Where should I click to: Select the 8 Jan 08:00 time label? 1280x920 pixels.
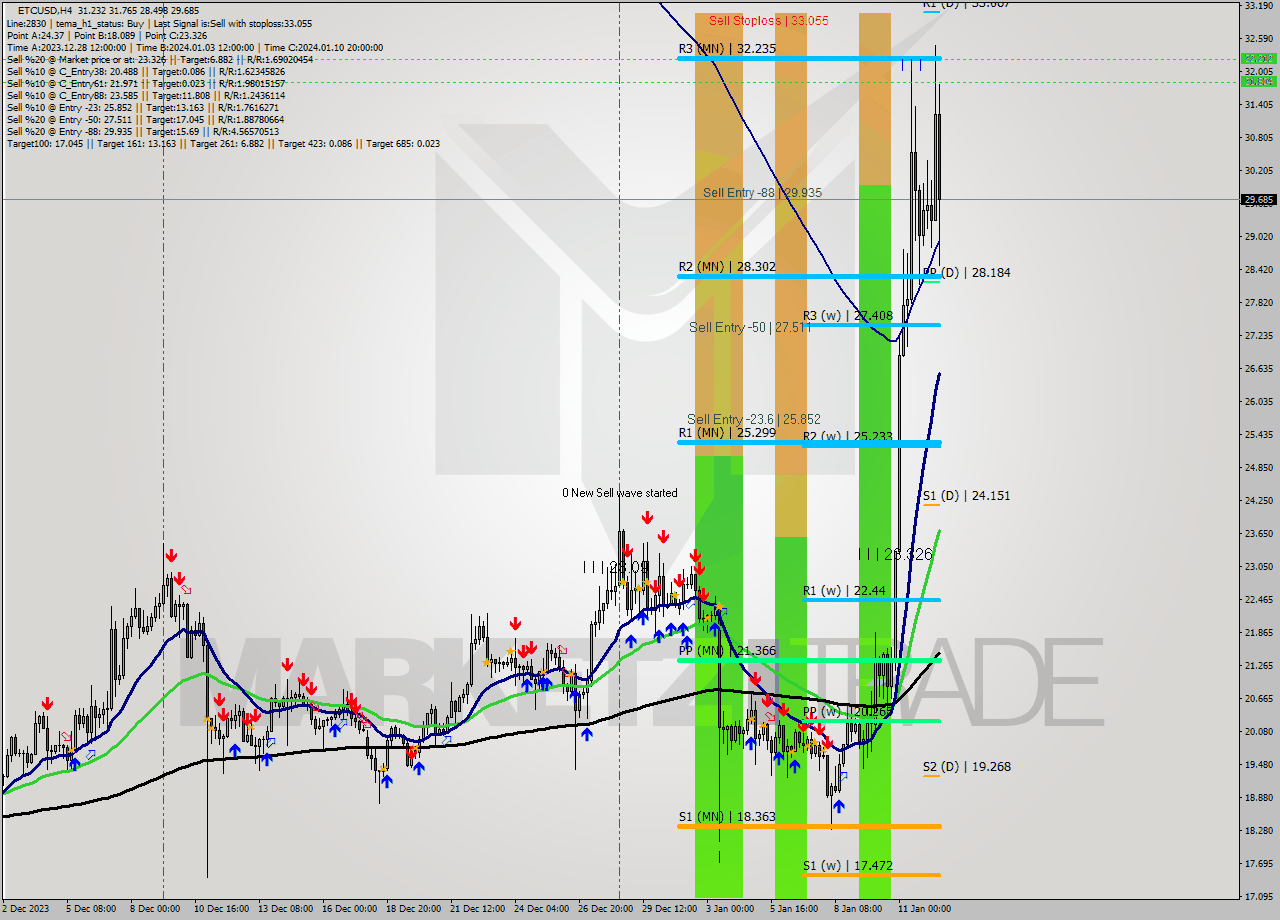coord(858,909)
